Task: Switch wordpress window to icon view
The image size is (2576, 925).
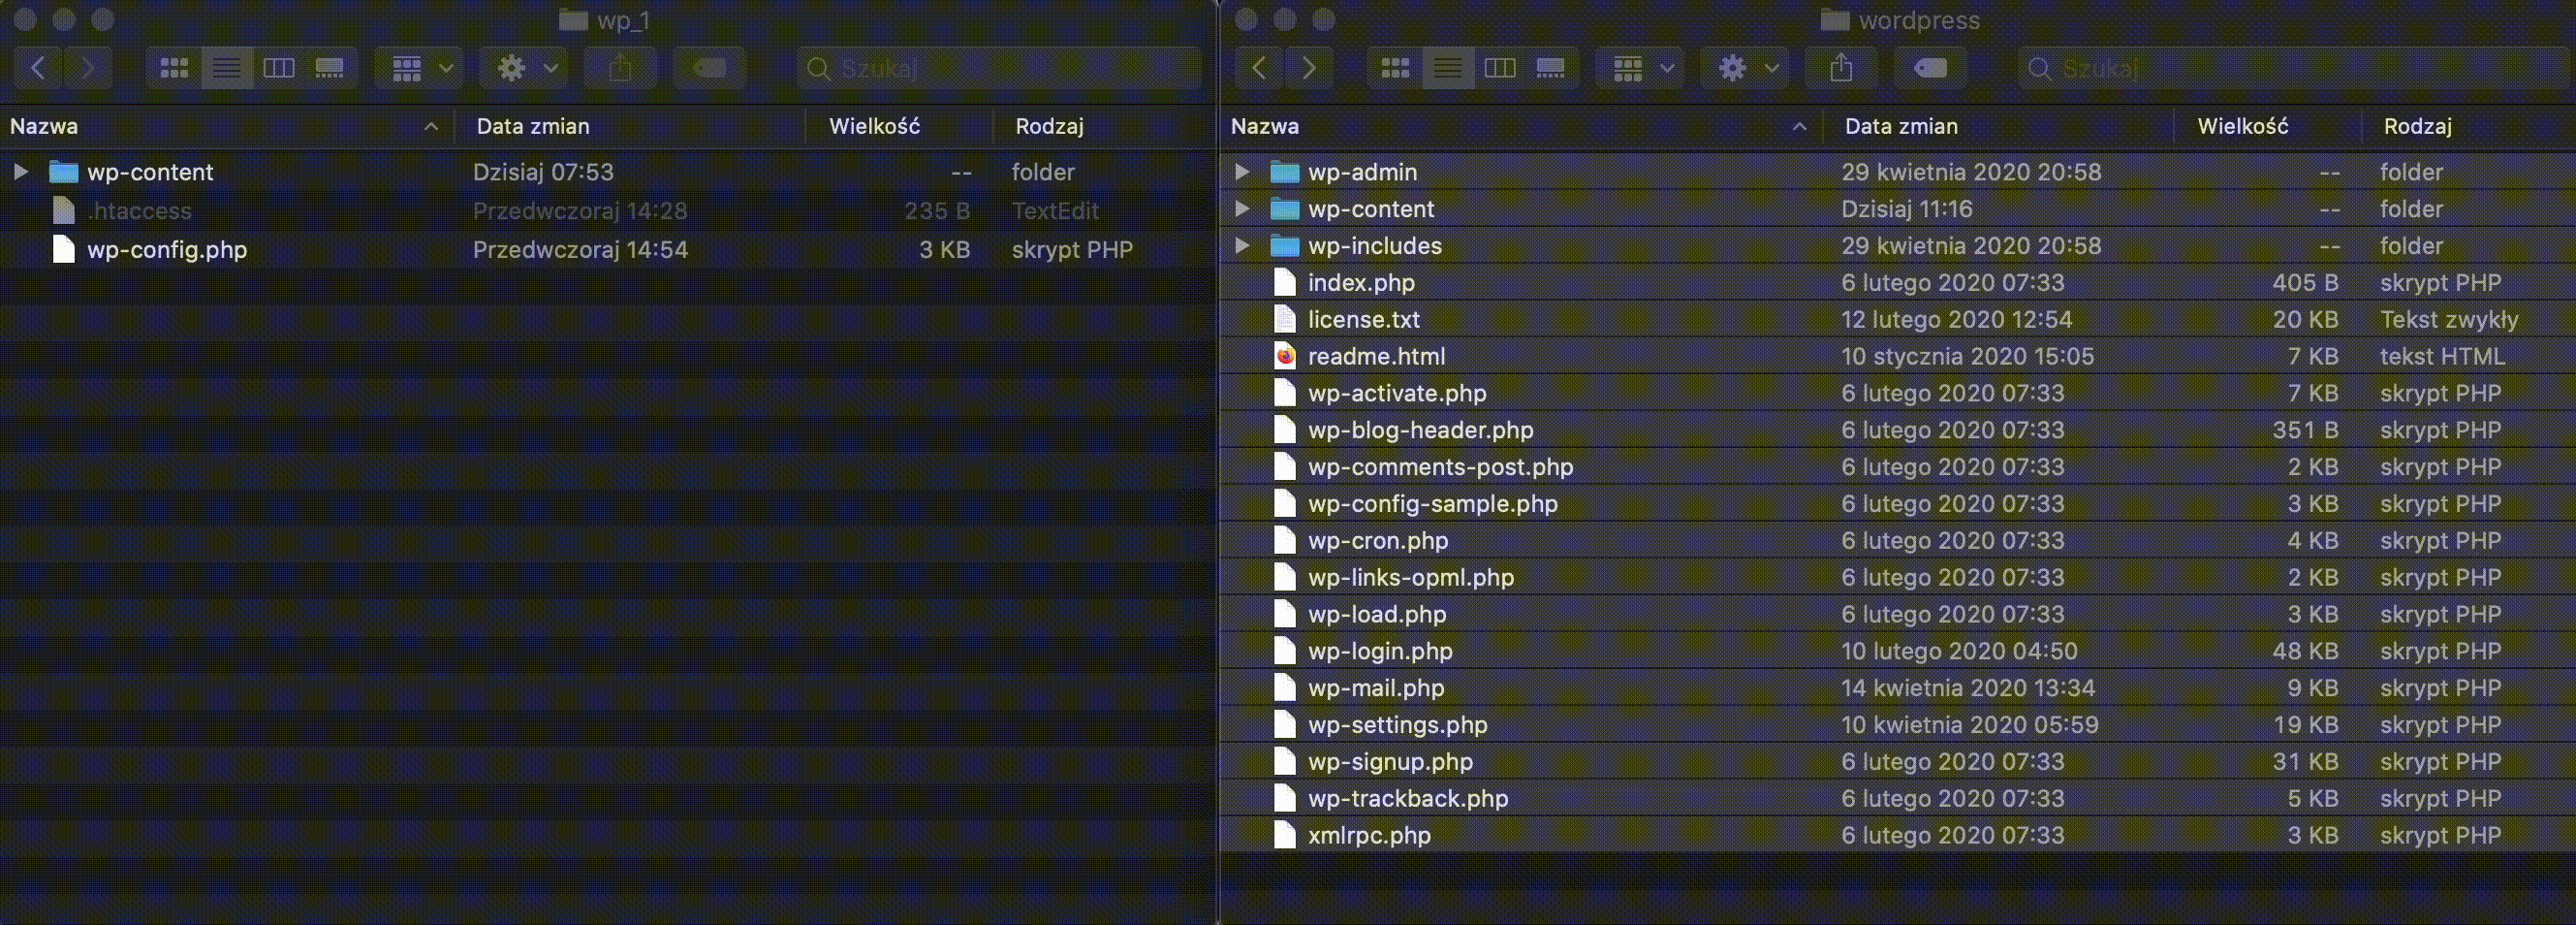Action: [1395, 68]
